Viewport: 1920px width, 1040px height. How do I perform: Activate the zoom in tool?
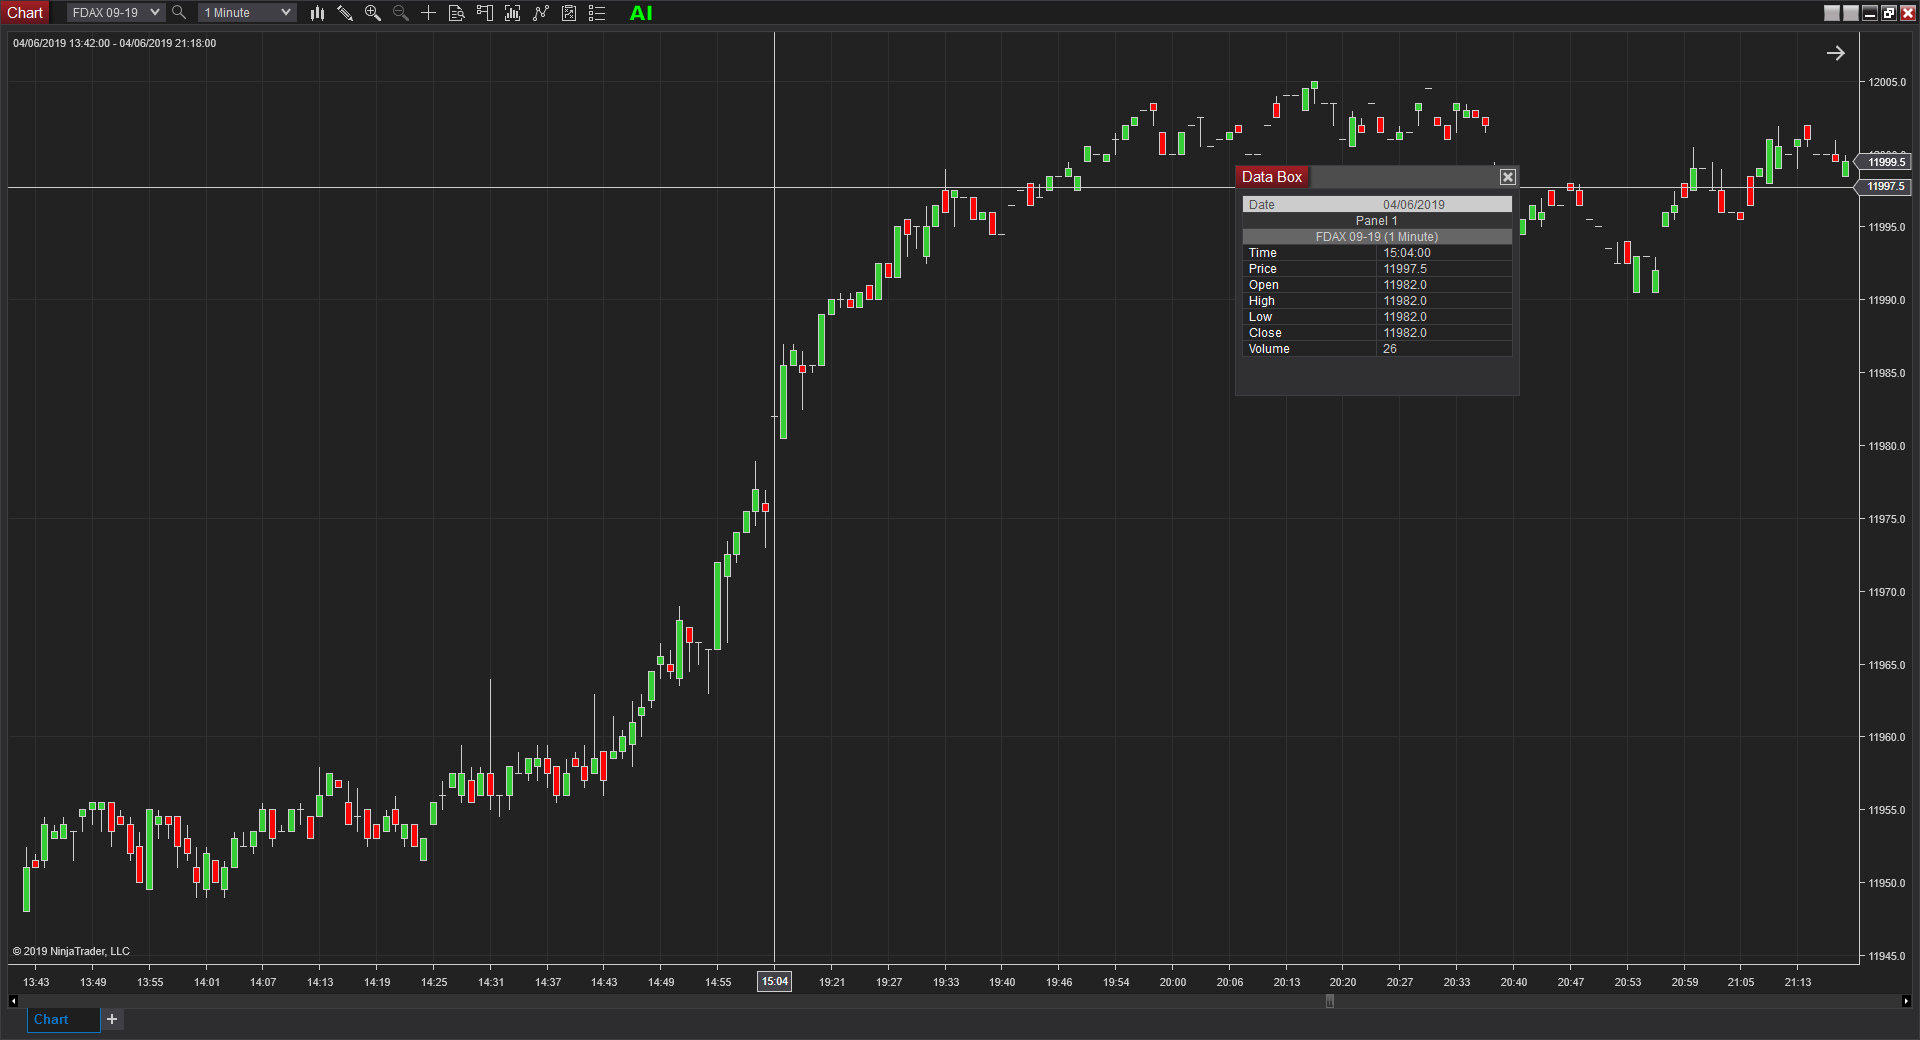pos(373,13)
